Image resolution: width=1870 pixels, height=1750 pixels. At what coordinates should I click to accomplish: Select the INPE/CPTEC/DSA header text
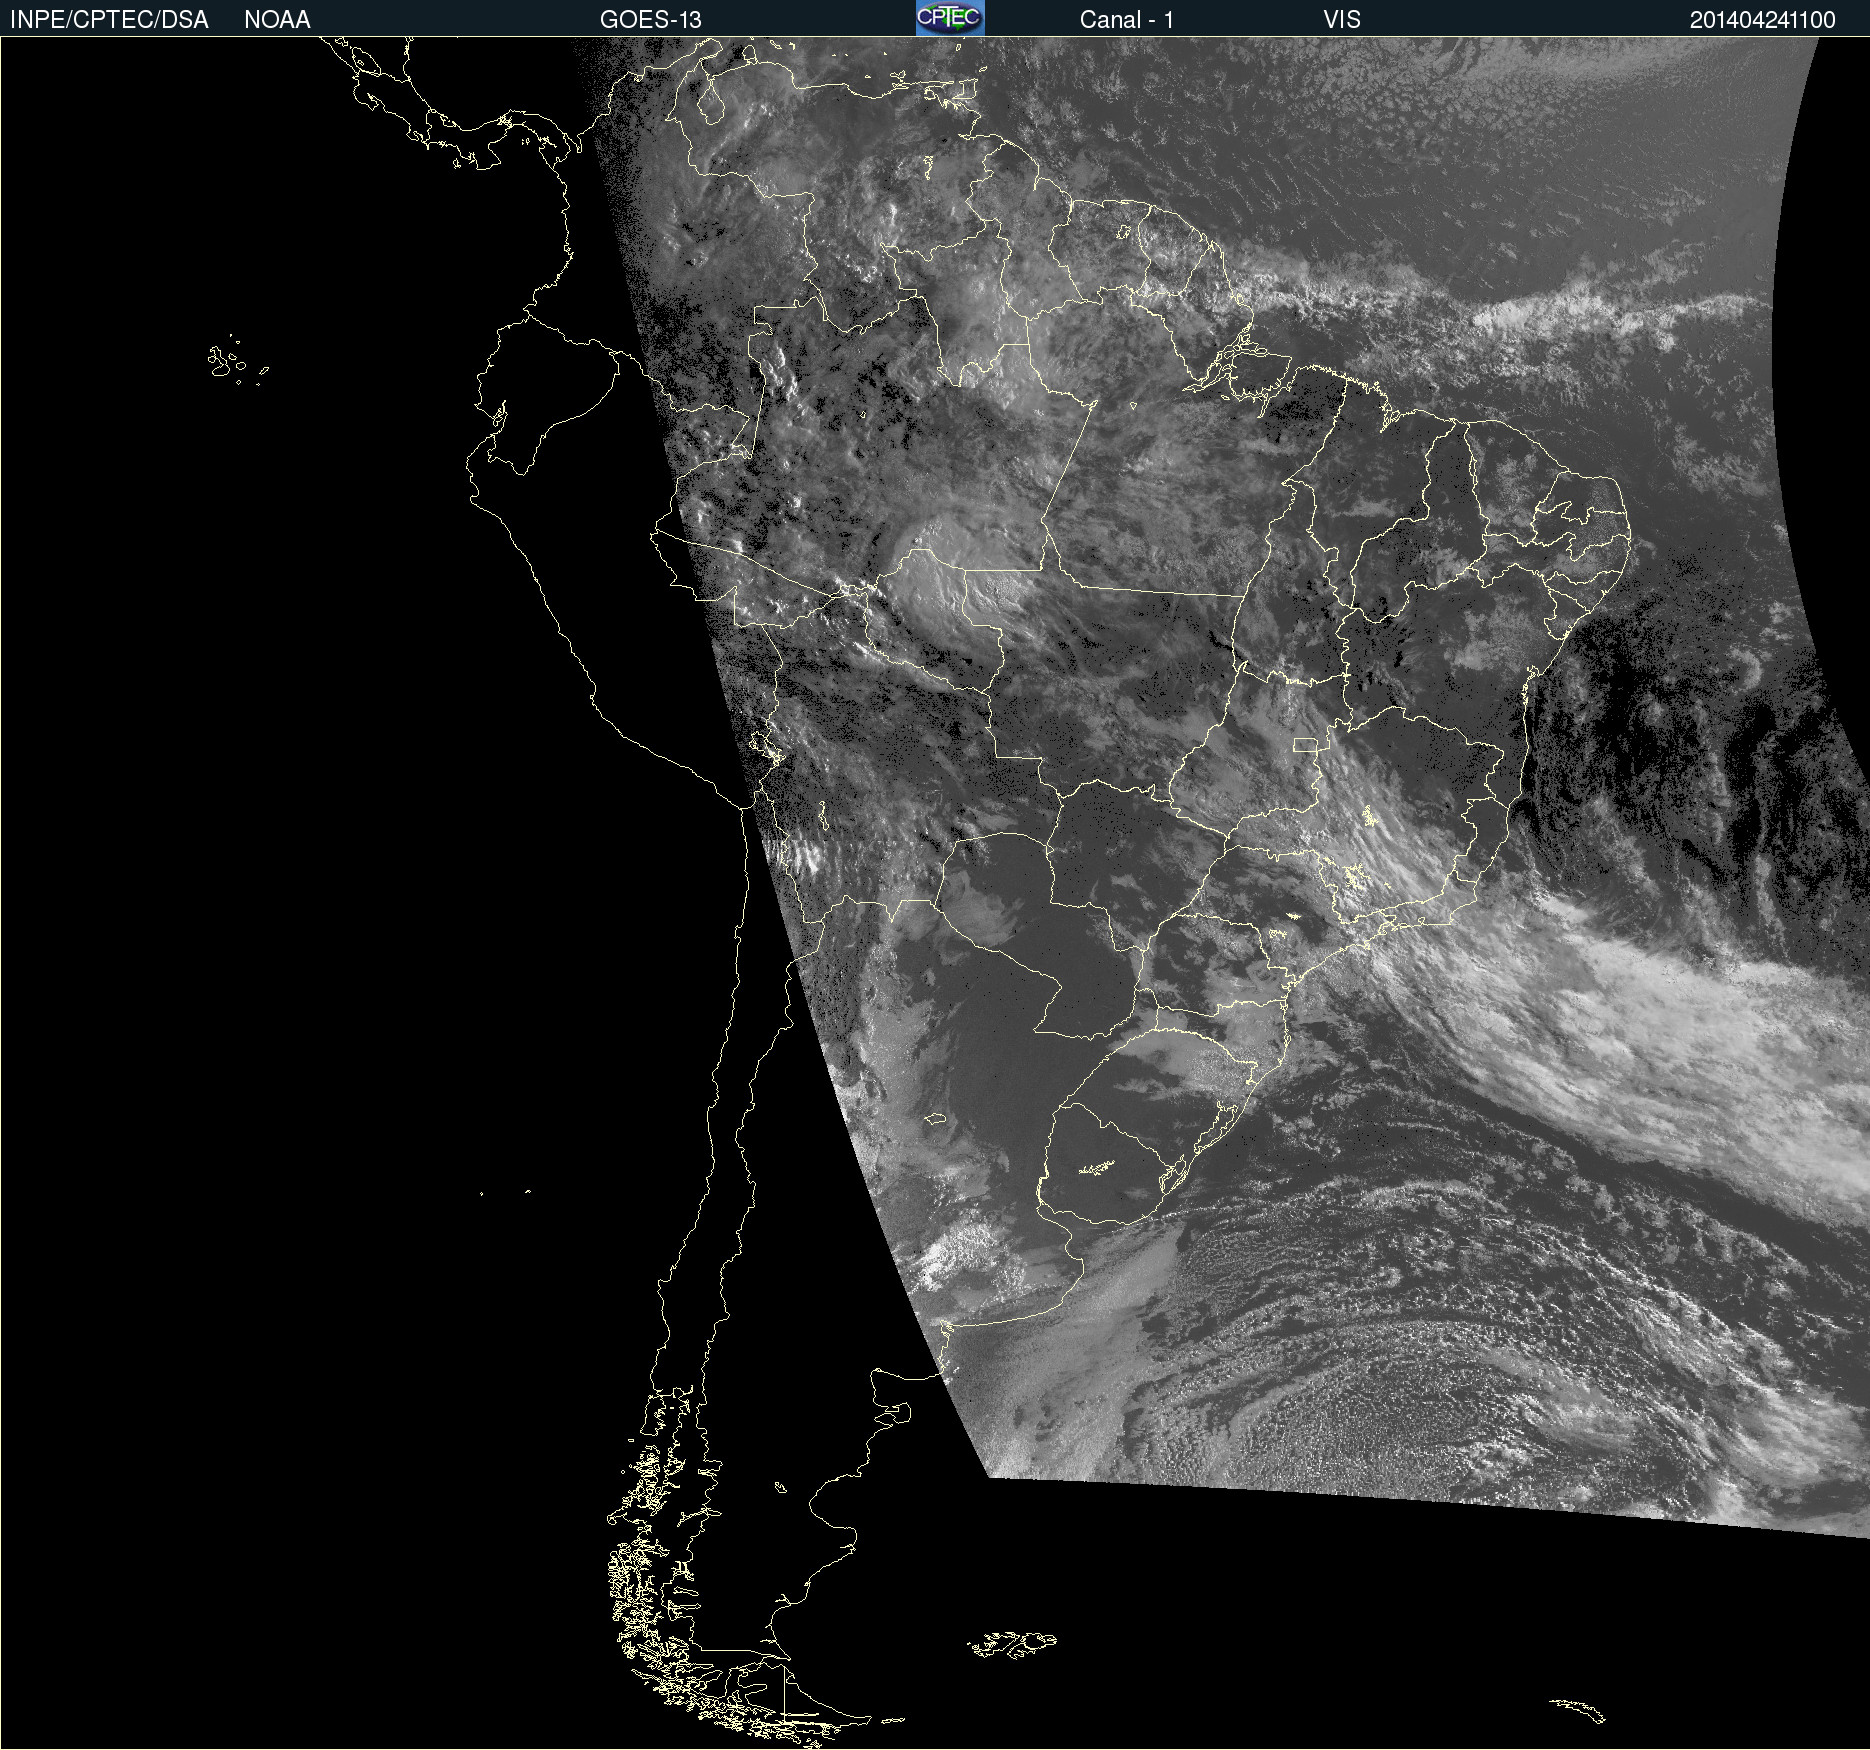coord(109,19)
